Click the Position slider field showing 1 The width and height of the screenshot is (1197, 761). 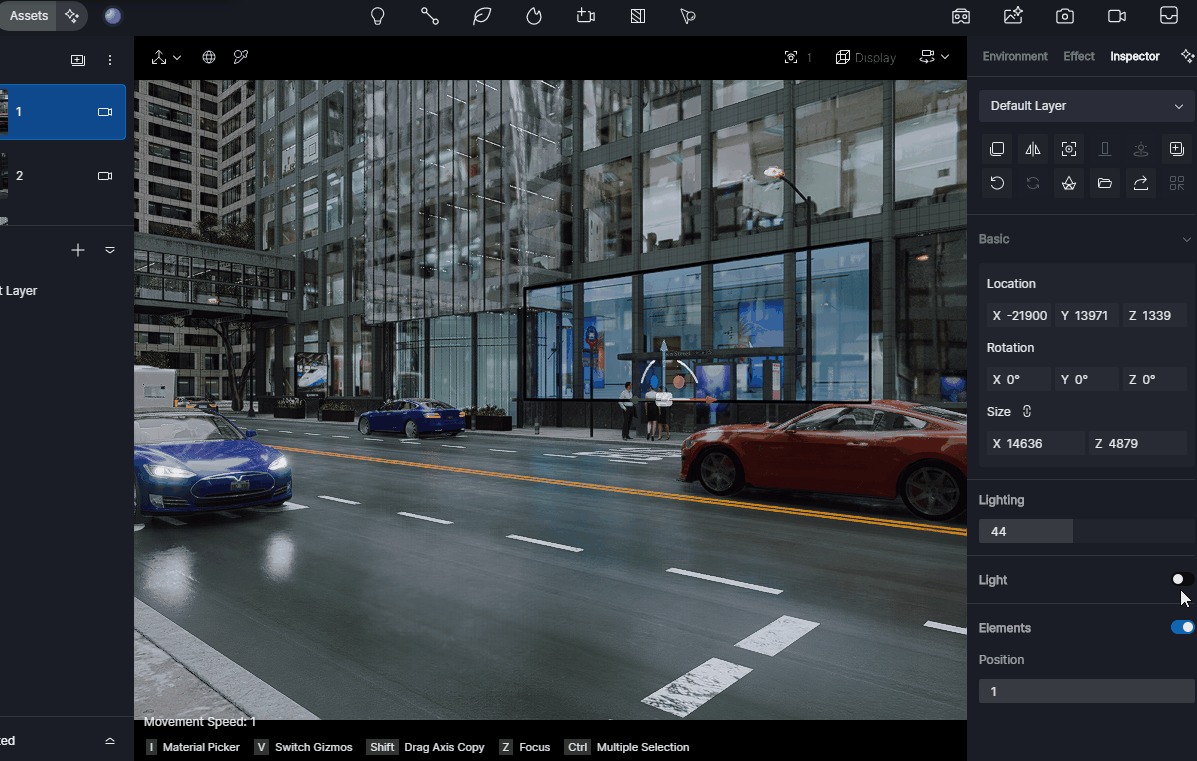[1087, 692]
